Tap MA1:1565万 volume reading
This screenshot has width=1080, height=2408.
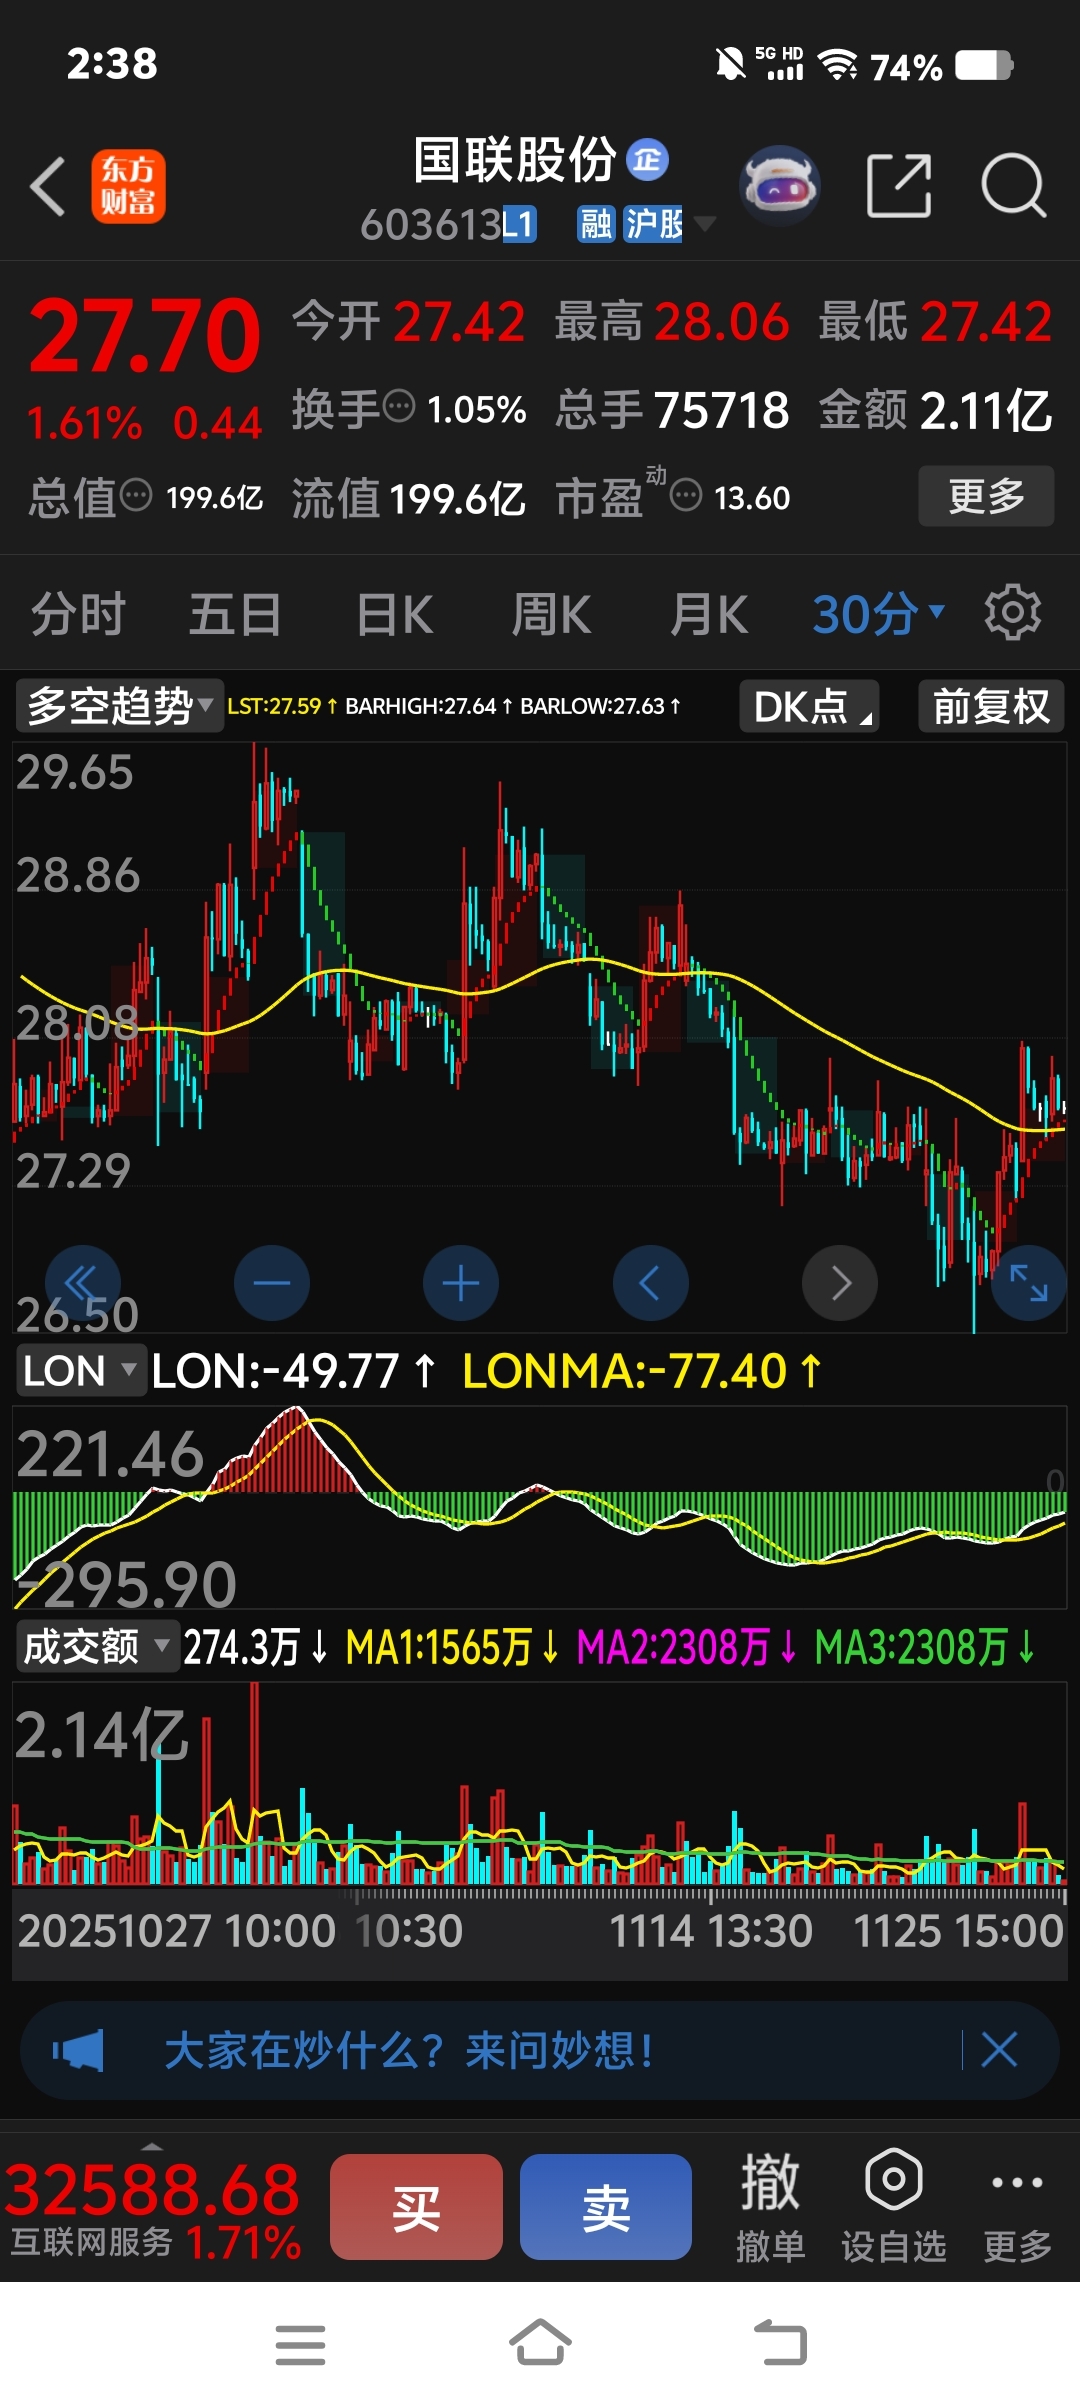(x=451, y=1646)
